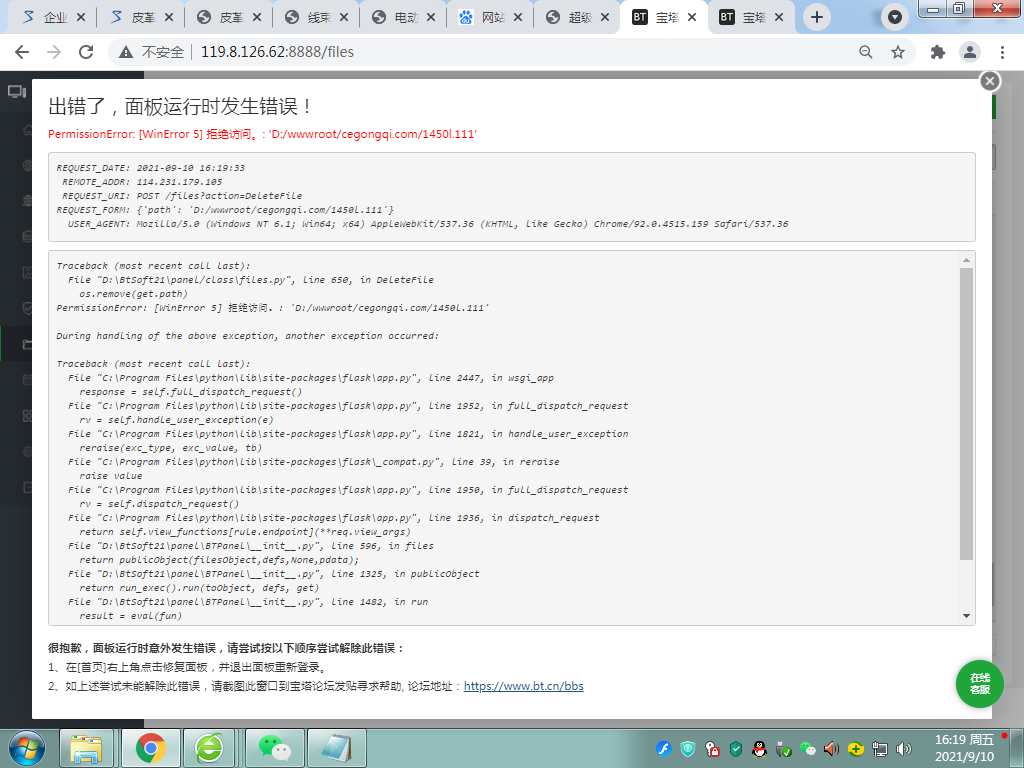This screenshot has height=768, width=1024.
Task: Click the REMOTE_ADDR 114.231.179.105 line
Action: coord(142,182)
